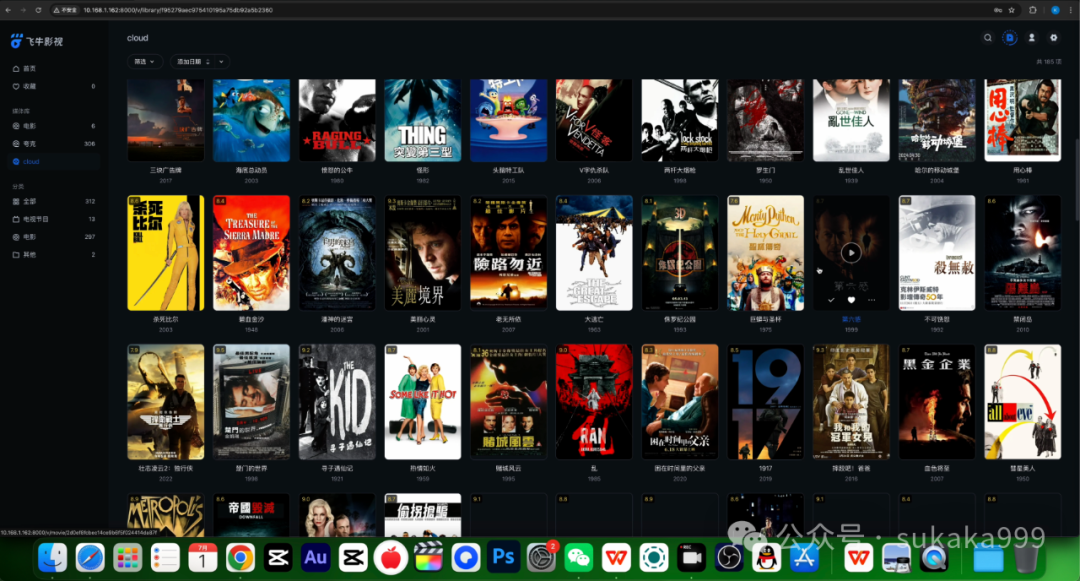Open the 黑金企業 poster

pos(937,402)
